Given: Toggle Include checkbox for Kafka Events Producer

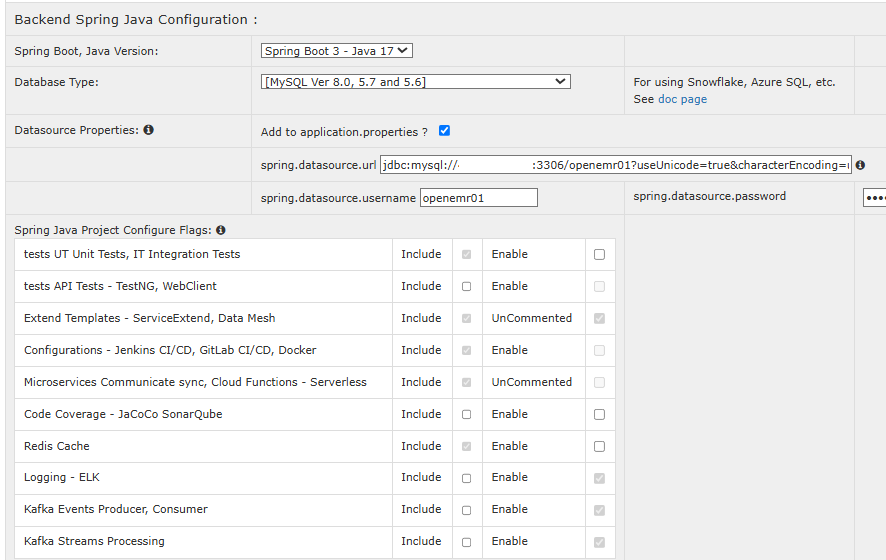Looking at the screenshot, I should click(x=466, y=510).
